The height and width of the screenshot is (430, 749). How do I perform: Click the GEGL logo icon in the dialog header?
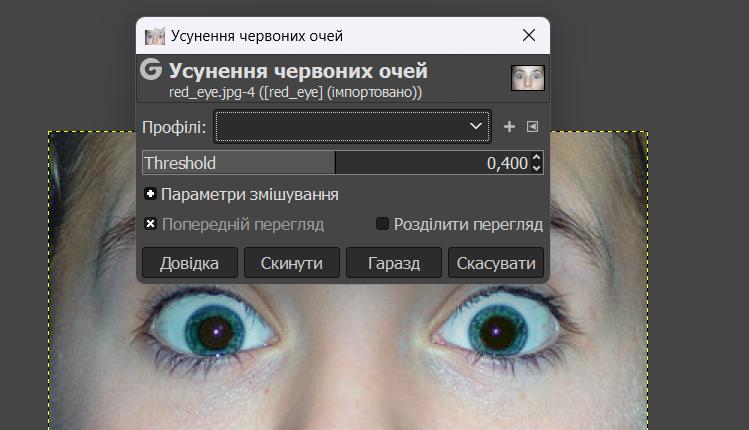(x=151, y=70)
